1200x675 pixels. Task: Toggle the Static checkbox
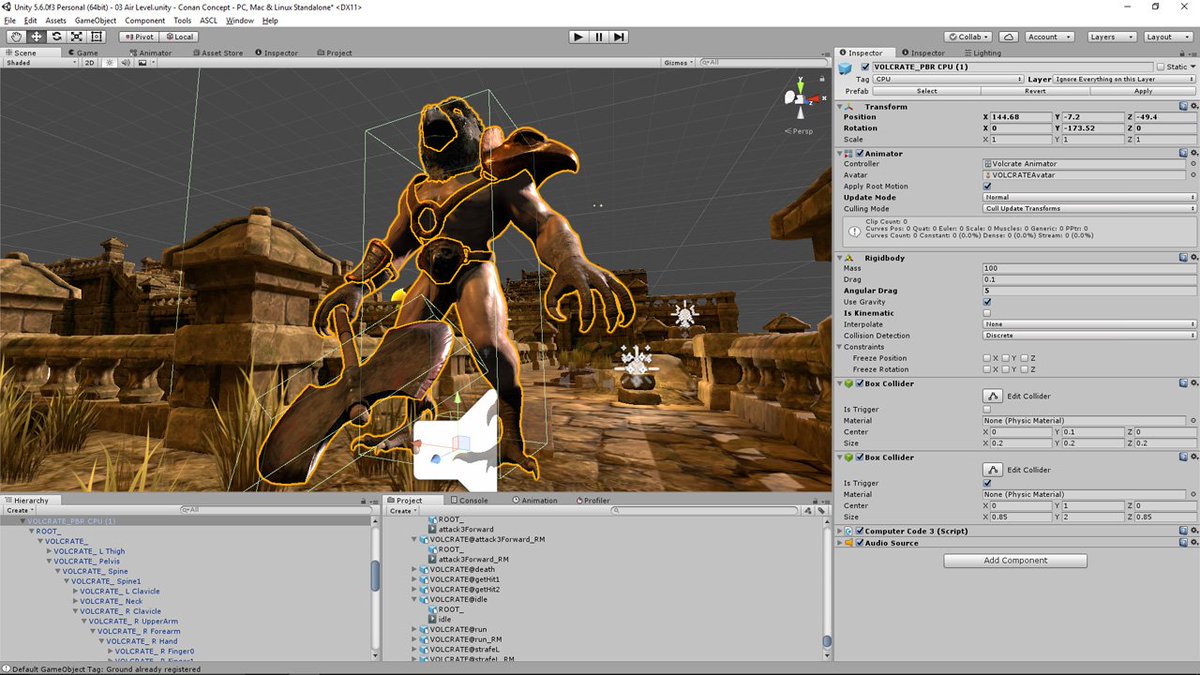1161,67
